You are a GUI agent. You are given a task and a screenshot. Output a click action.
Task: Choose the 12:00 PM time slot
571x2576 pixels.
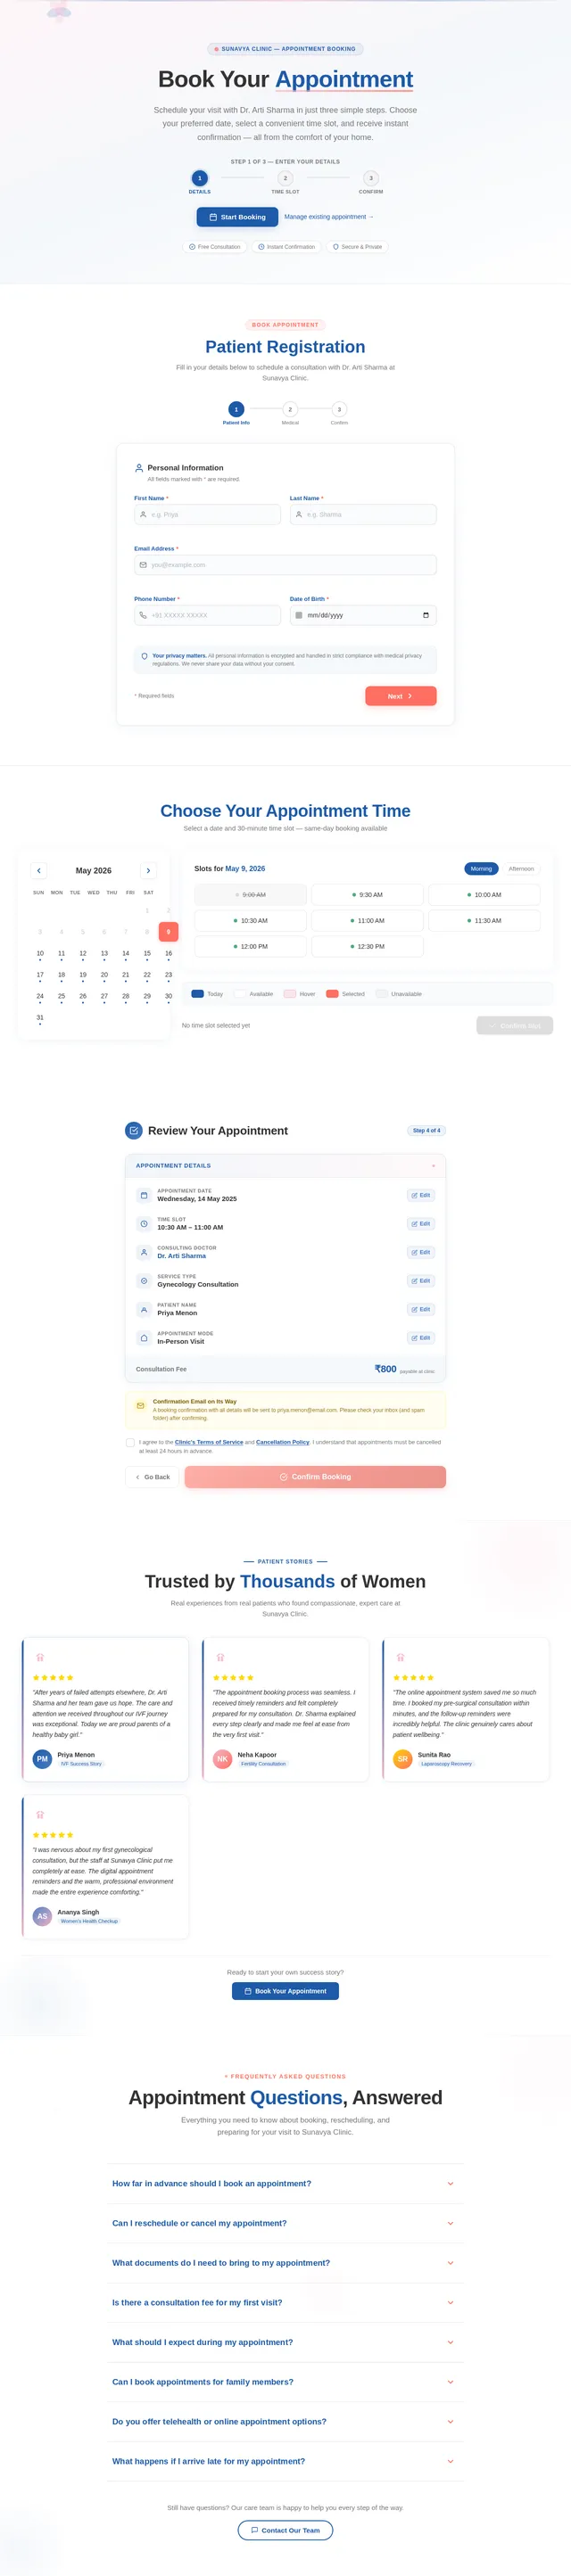tap(250, 947)
